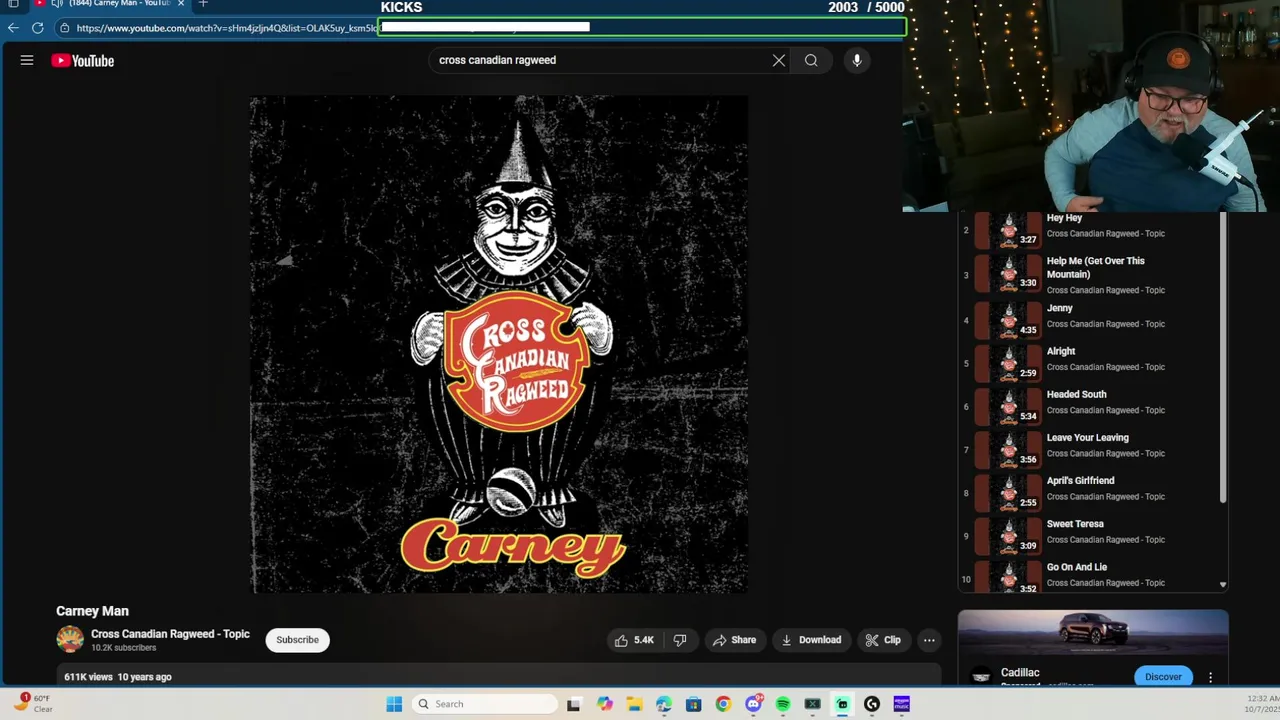The height and width of the screenshot is (720, 1280).
Task: Click the Windows taskbar Search box
Action: click(x=484, y=704)
